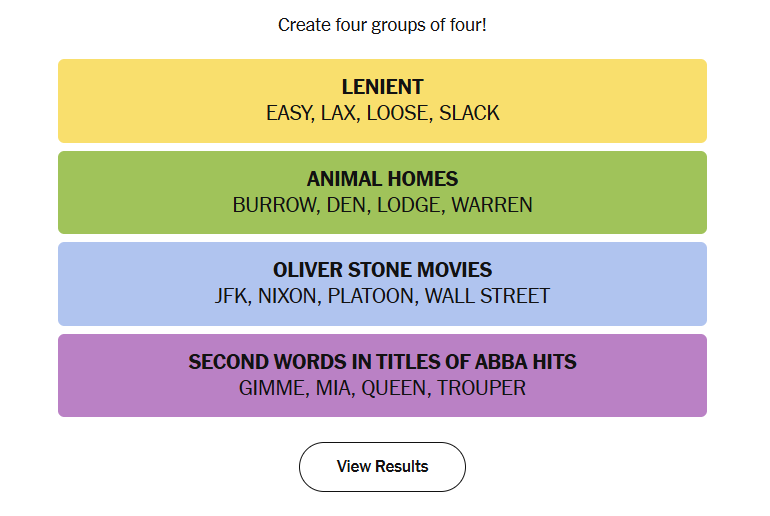This screenshot has height=516, width=770.
Task: Select the purple ABBA HITS category title
Action: (382, 362)
